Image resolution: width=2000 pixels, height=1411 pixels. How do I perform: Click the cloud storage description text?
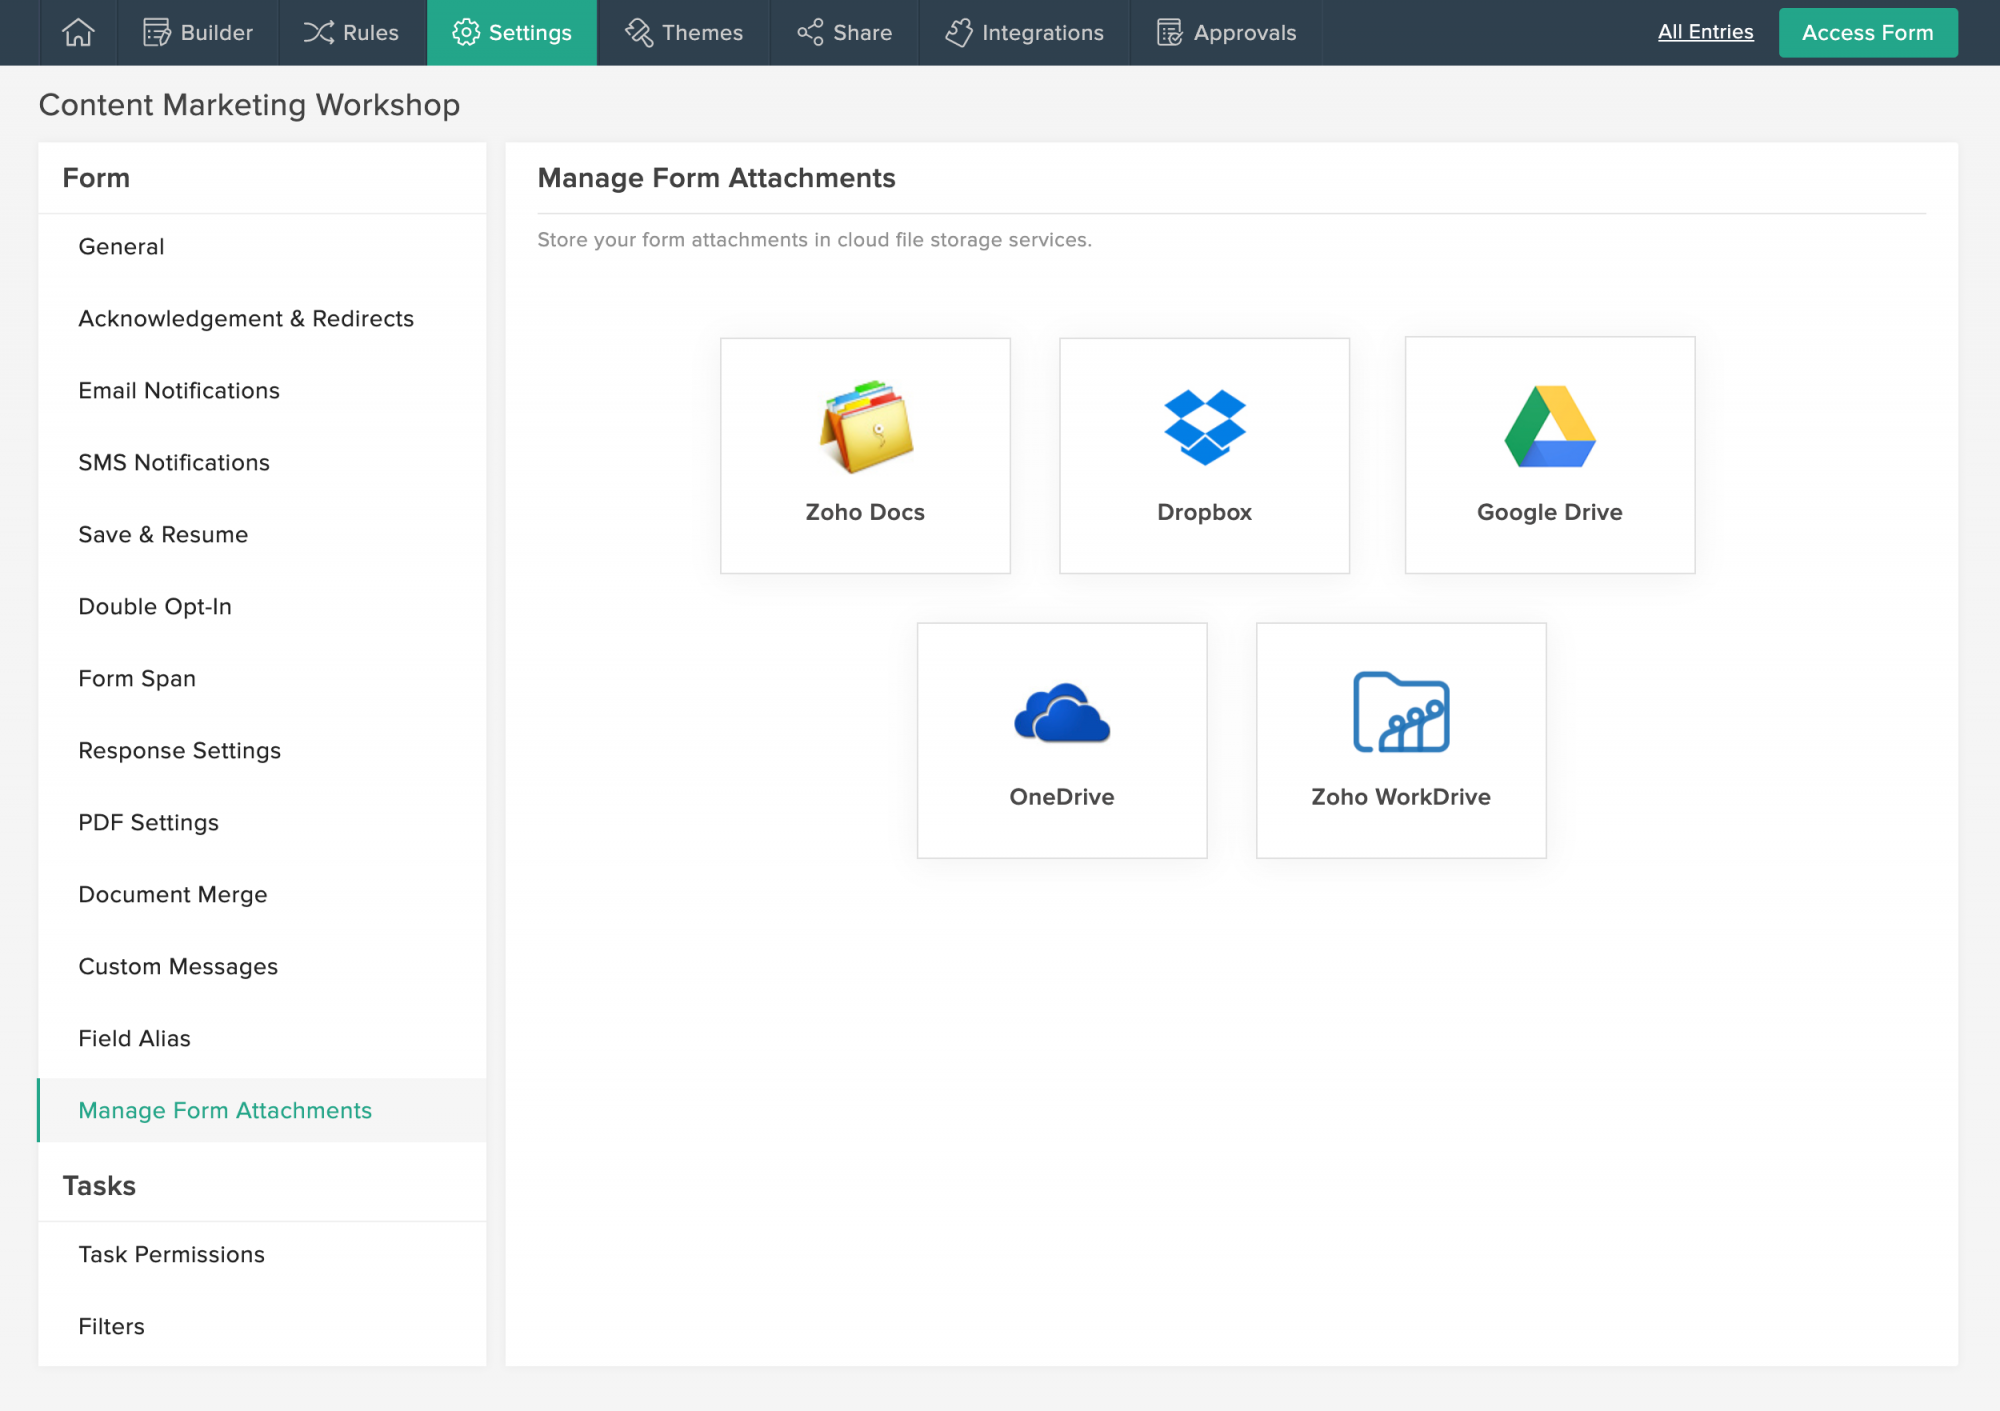[x=814, y=240]
